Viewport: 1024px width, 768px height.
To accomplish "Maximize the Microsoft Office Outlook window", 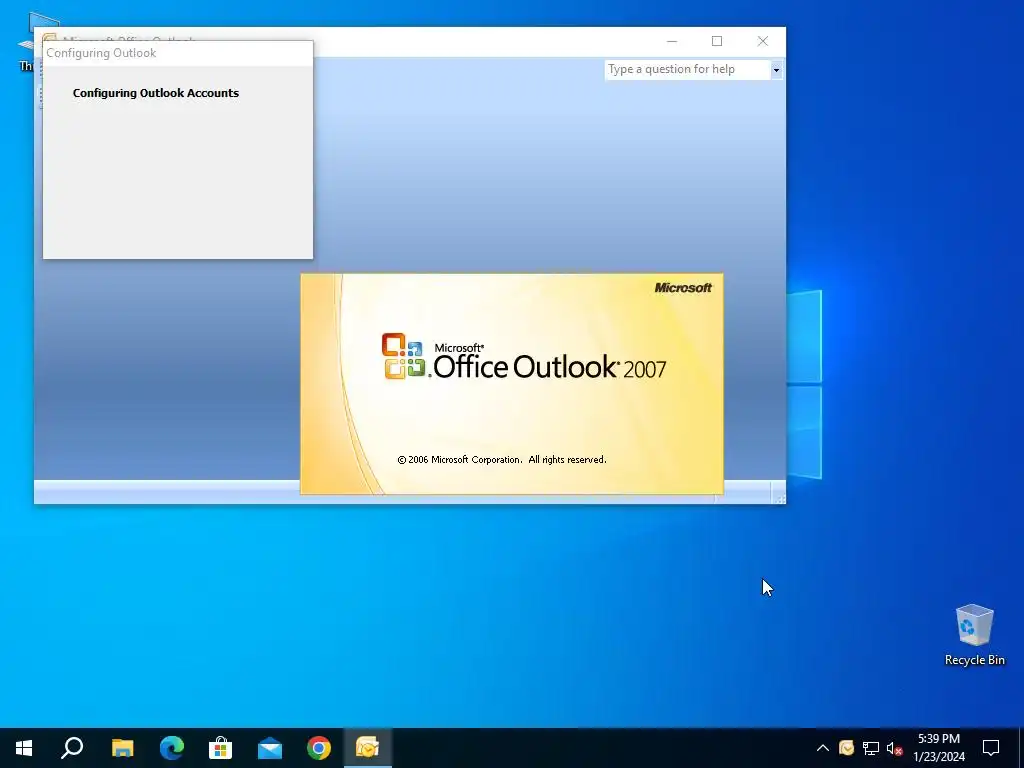I will click(717, 41).
